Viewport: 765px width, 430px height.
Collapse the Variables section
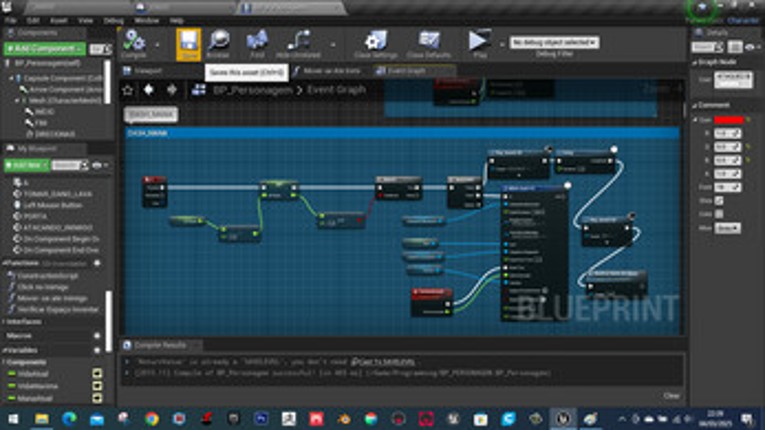tap(4, 350)
